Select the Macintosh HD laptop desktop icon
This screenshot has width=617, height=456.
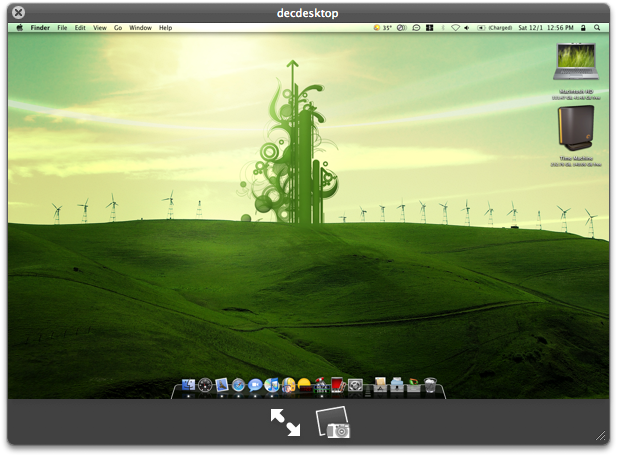[x=577, y=63]
